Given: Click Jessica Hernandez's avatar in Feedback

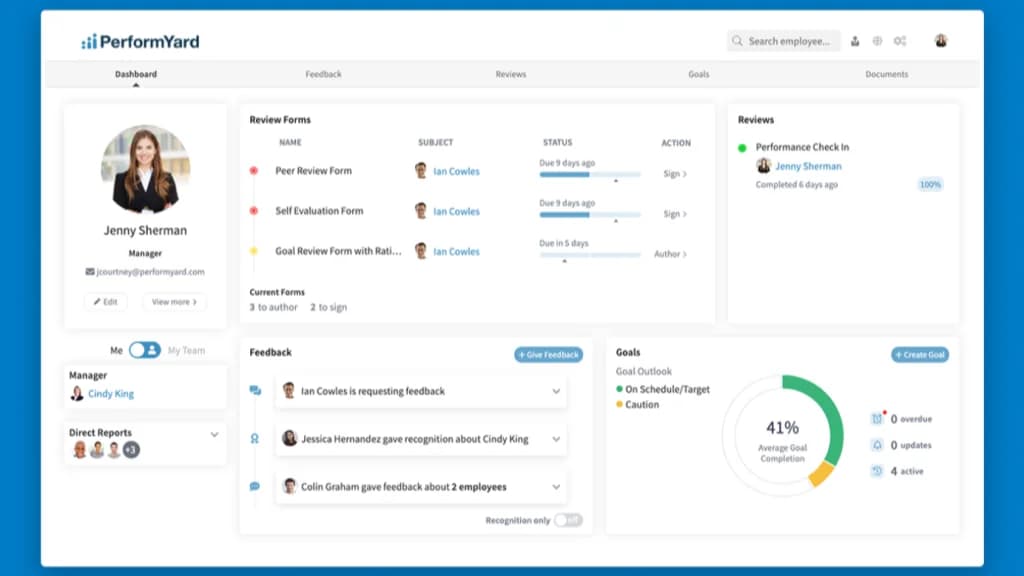Looking at the screenshot, I should click(289, 438).
